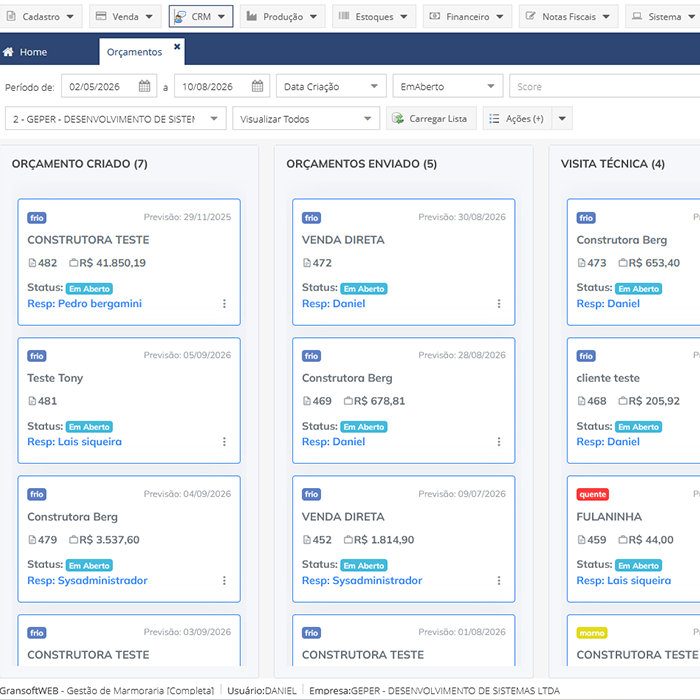
Task: Click the quente tag on FULANINHA card
Action: [x=592, y=494]
